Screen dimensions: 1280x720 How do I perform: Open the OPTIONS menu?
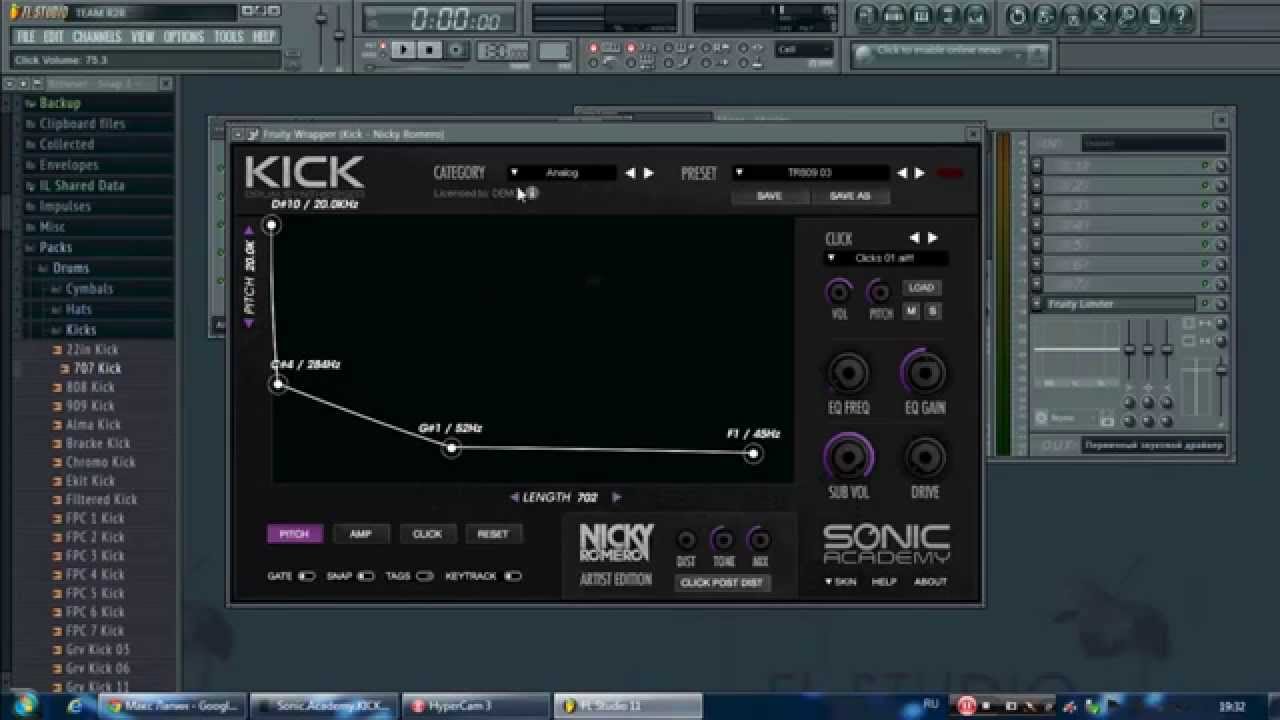[x=184, y=37]
